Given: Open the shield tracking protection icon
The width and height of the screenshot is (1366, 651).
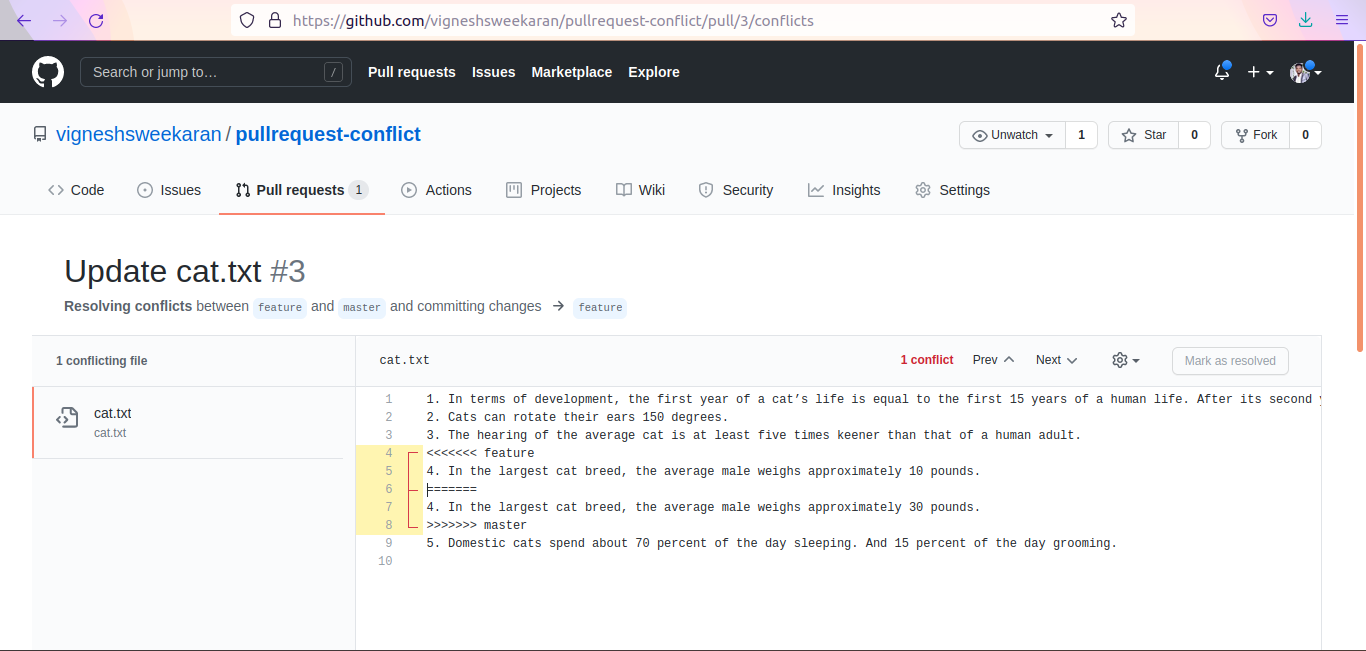Looking at the screenshot, I should coord(247,20).
